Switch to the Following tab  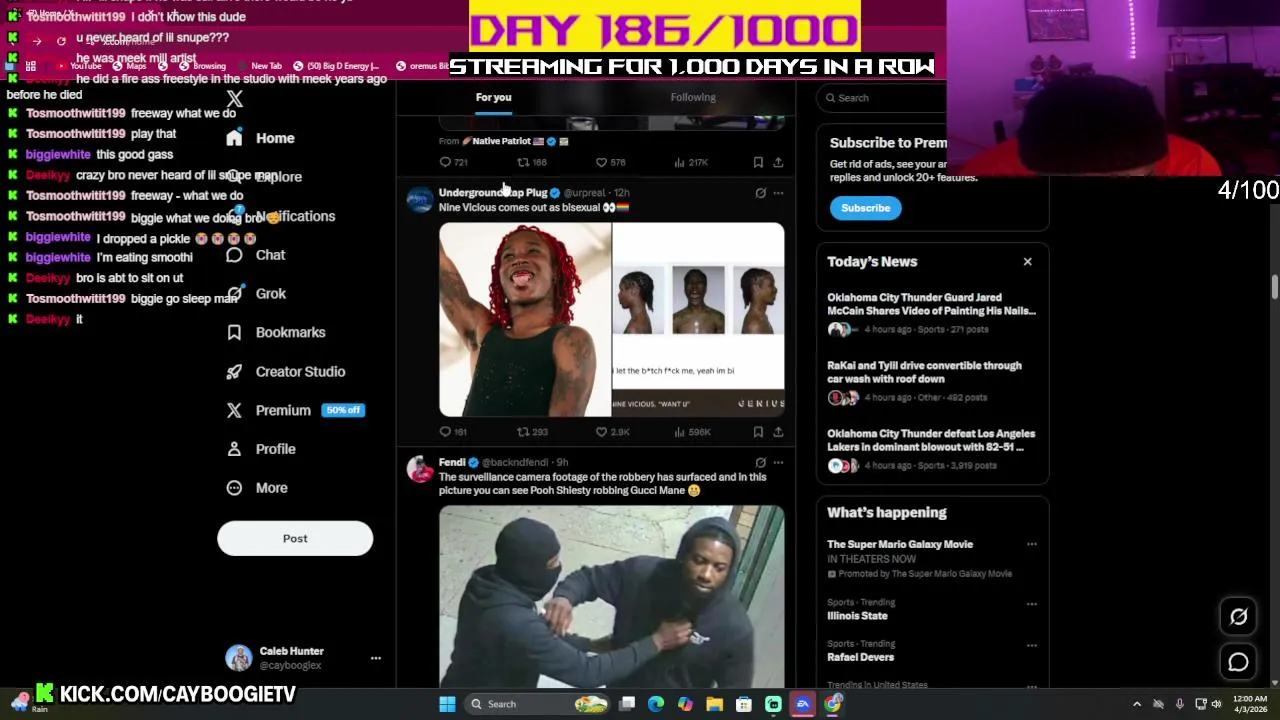pyautogui.click(x=693, y=97)
